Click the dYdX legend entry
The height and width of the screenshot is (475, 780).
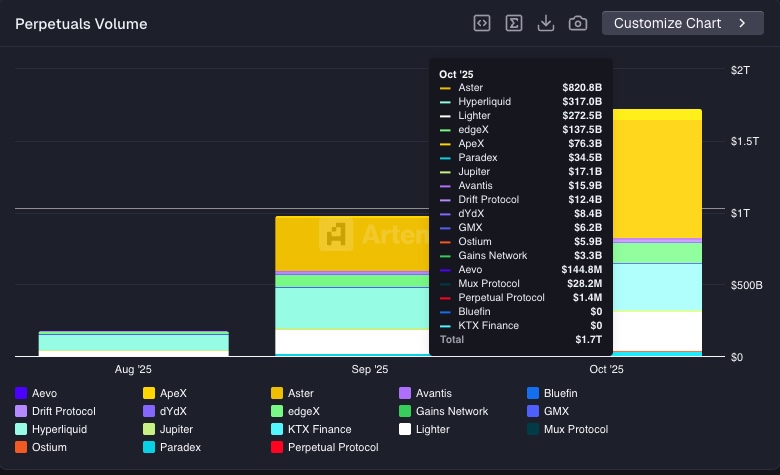173,411
